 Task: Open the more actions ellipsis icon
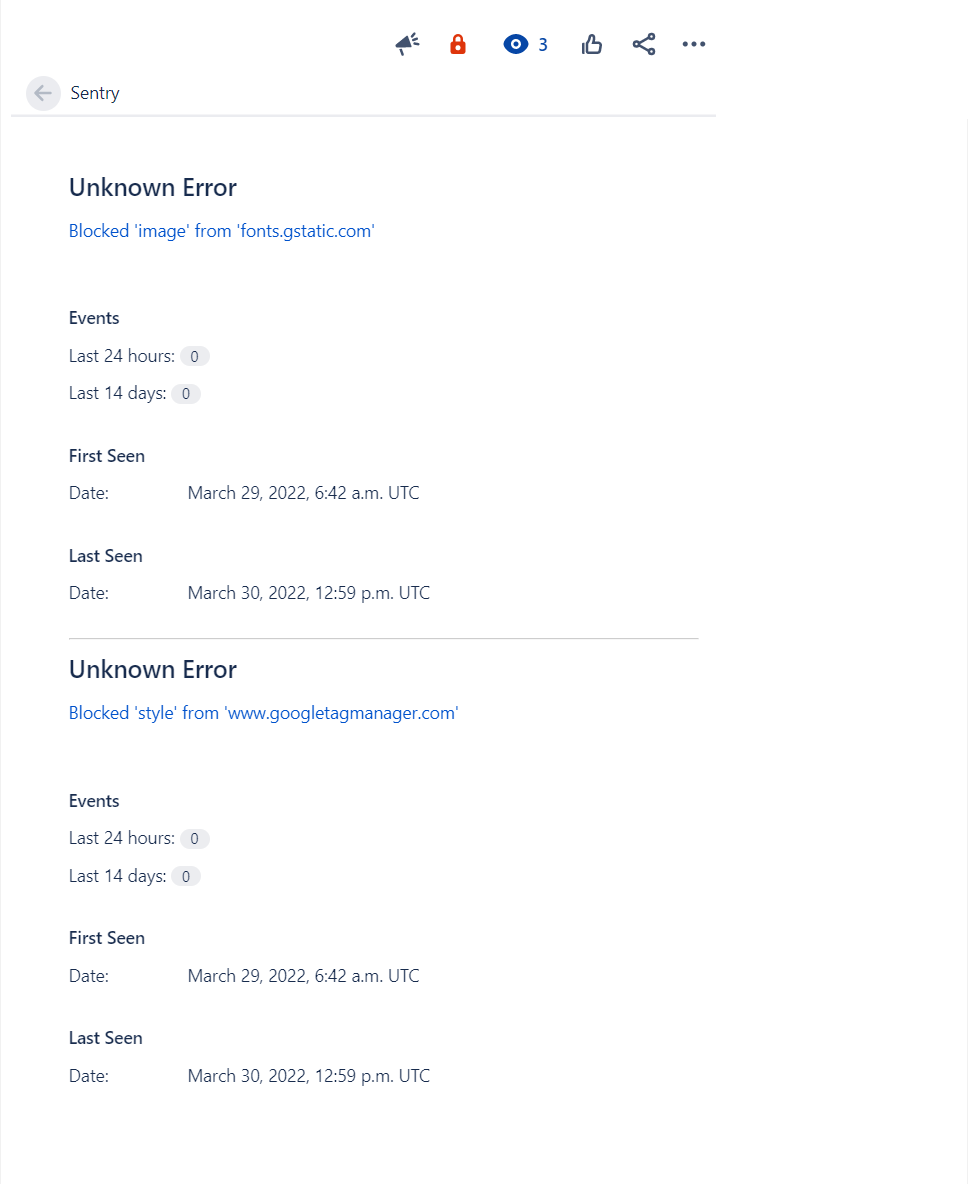[x=693, y=44]
